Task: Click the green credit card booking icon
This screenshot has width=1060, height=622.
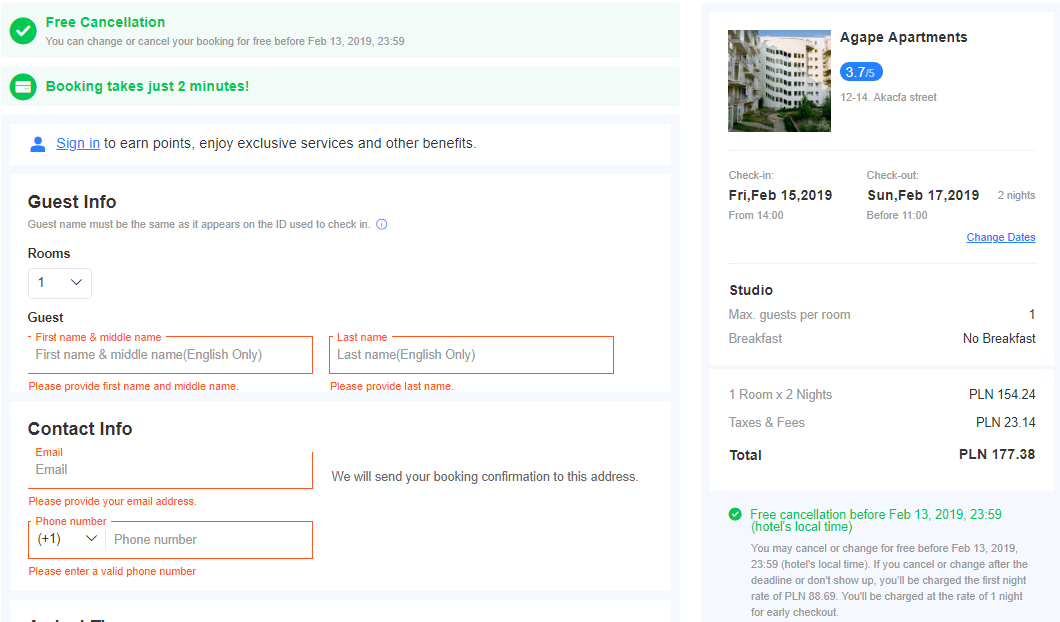Action: pyautogui.click(x=23, y=87)
